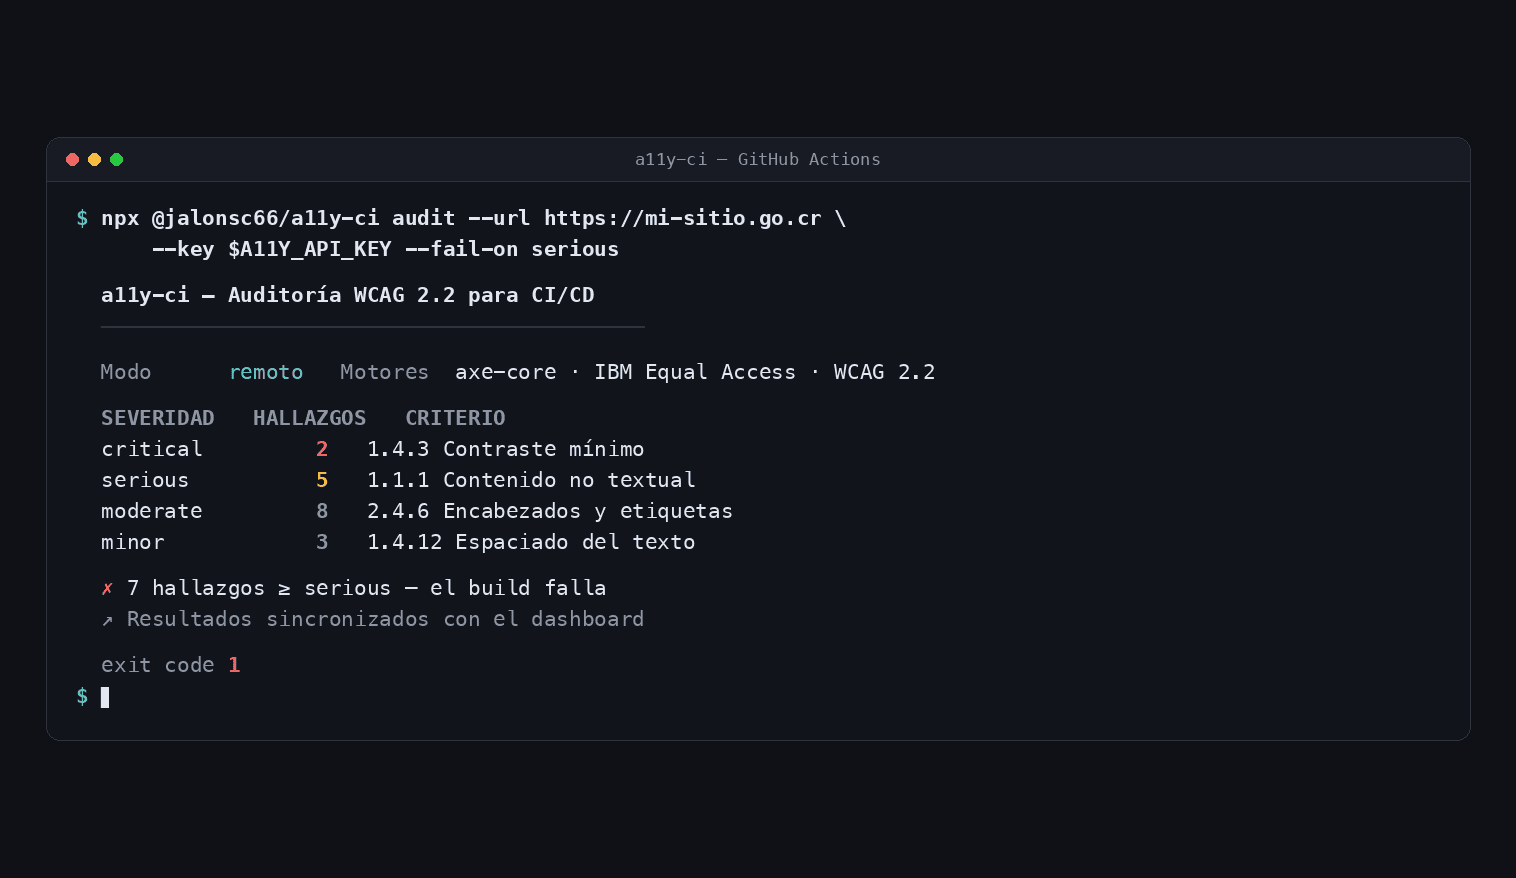Click 'WCAG 2.2' in the Motores list
The width and height of the screenshot is (1516, 878).
click(x=884, y=372)
